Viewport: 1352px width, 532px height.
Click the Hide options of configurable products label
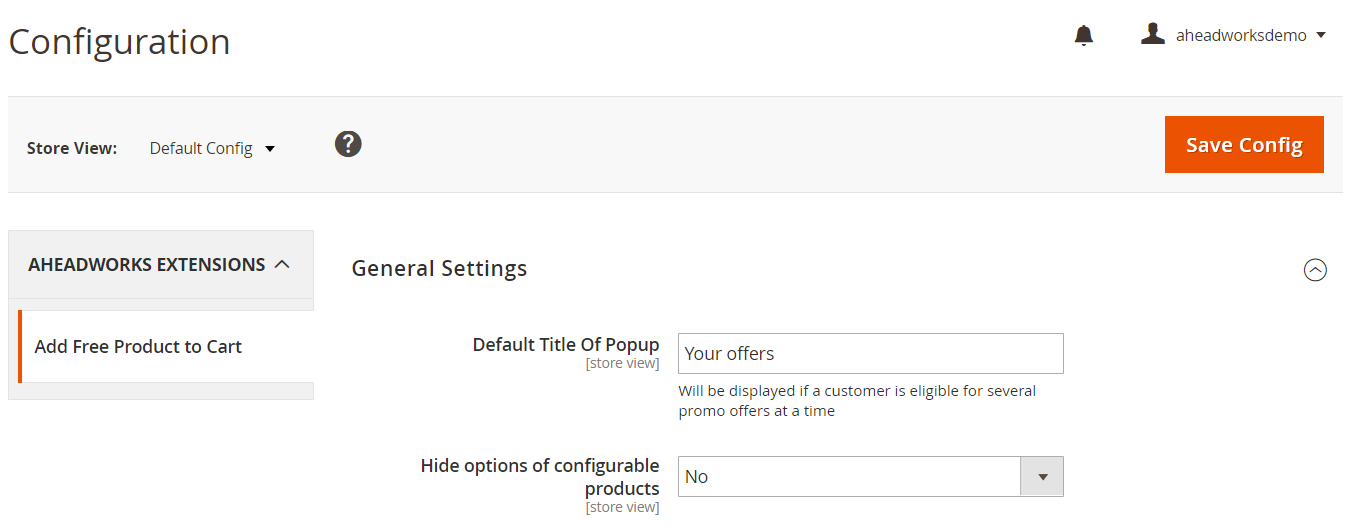point(540,477)
